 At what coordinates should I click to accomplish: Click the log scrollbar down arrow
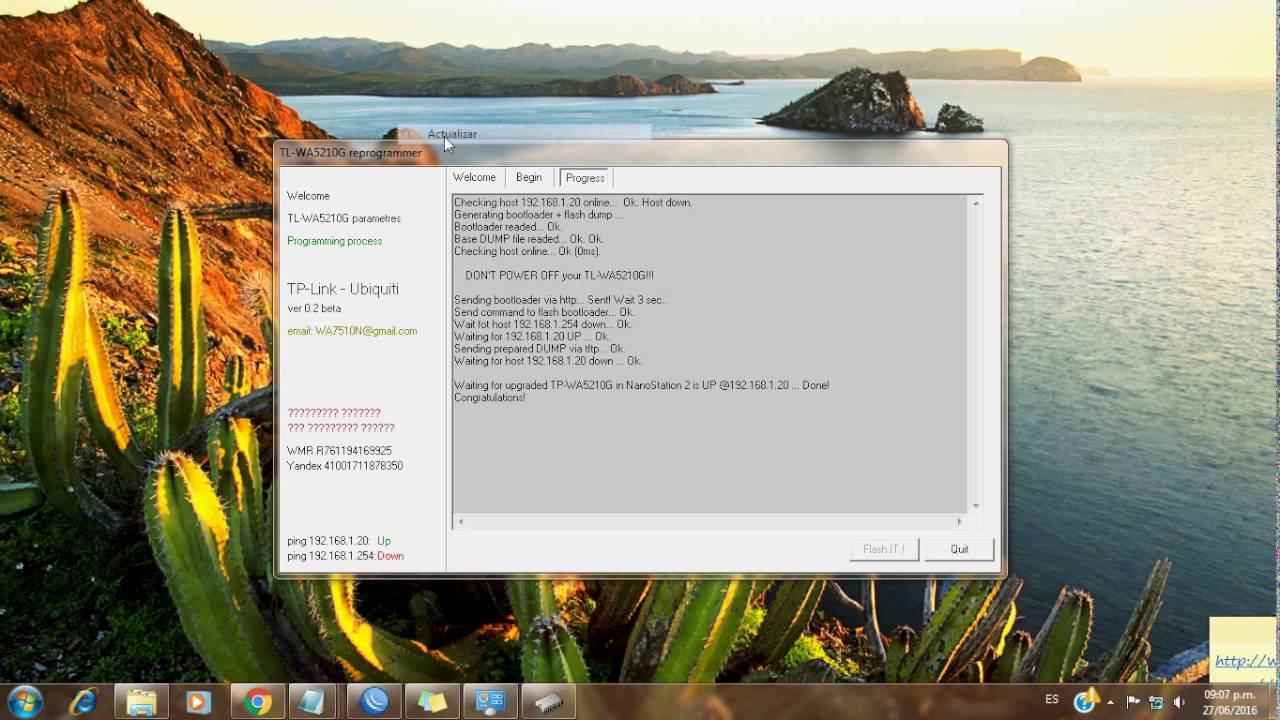976,506
